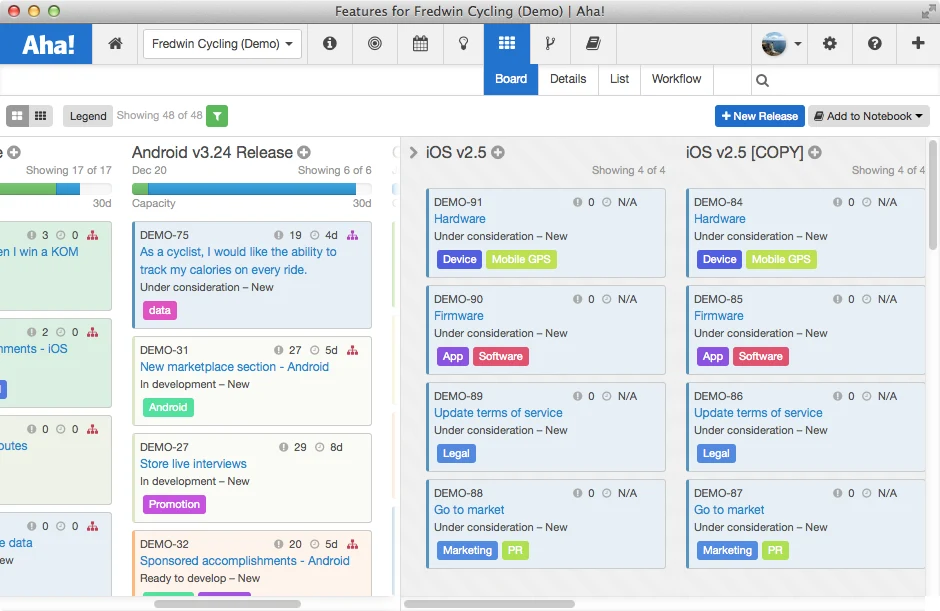Open the roadmaps branch icon
940x611 pixels.
[550, 43]
